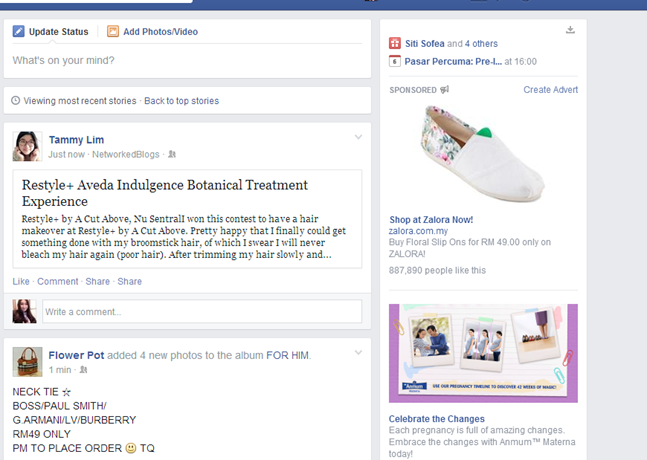Click the first Share link under Tammy's post
The width and height of the screenshot is (647, 460).
(97, 281)
